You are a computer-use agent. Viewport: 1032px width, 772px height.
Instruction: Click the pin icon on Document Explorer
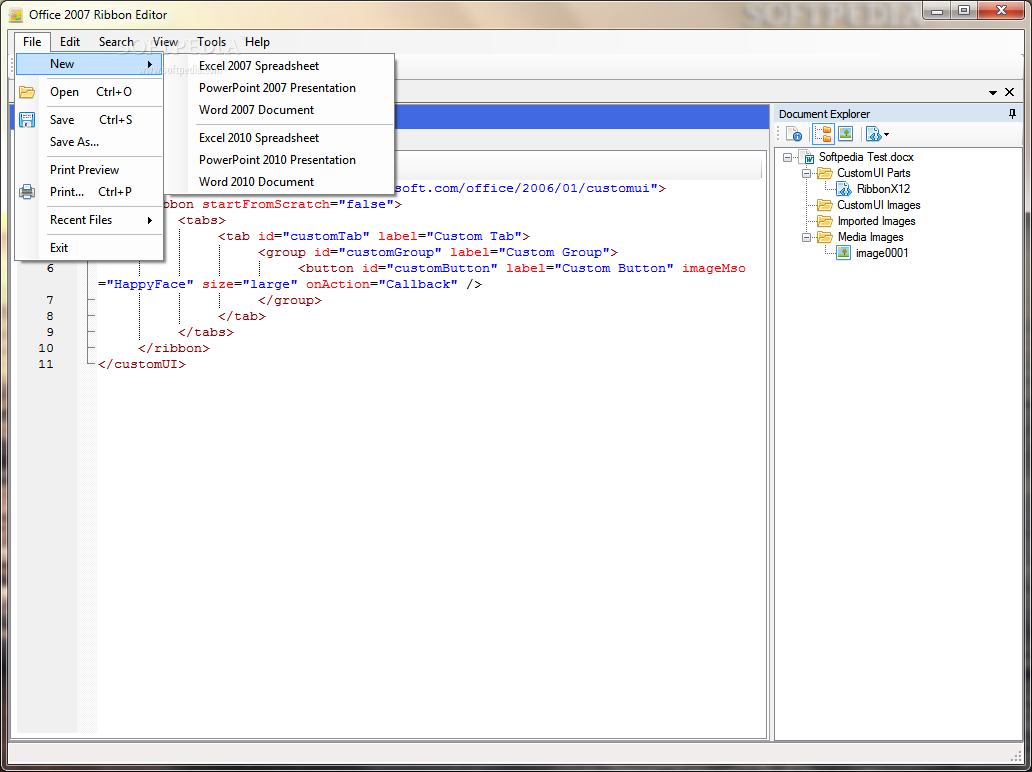[1012, 114]
